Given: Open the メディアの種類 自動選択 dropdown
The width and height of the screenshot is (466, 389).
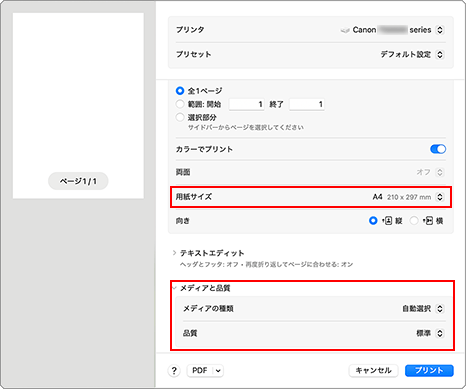Looking at the screenshot, I should point(440,309).
